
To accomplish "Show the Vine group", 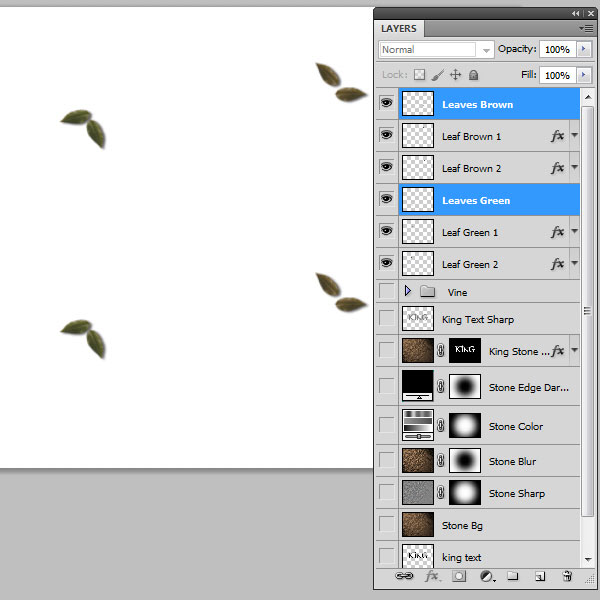I will [386, 291].
